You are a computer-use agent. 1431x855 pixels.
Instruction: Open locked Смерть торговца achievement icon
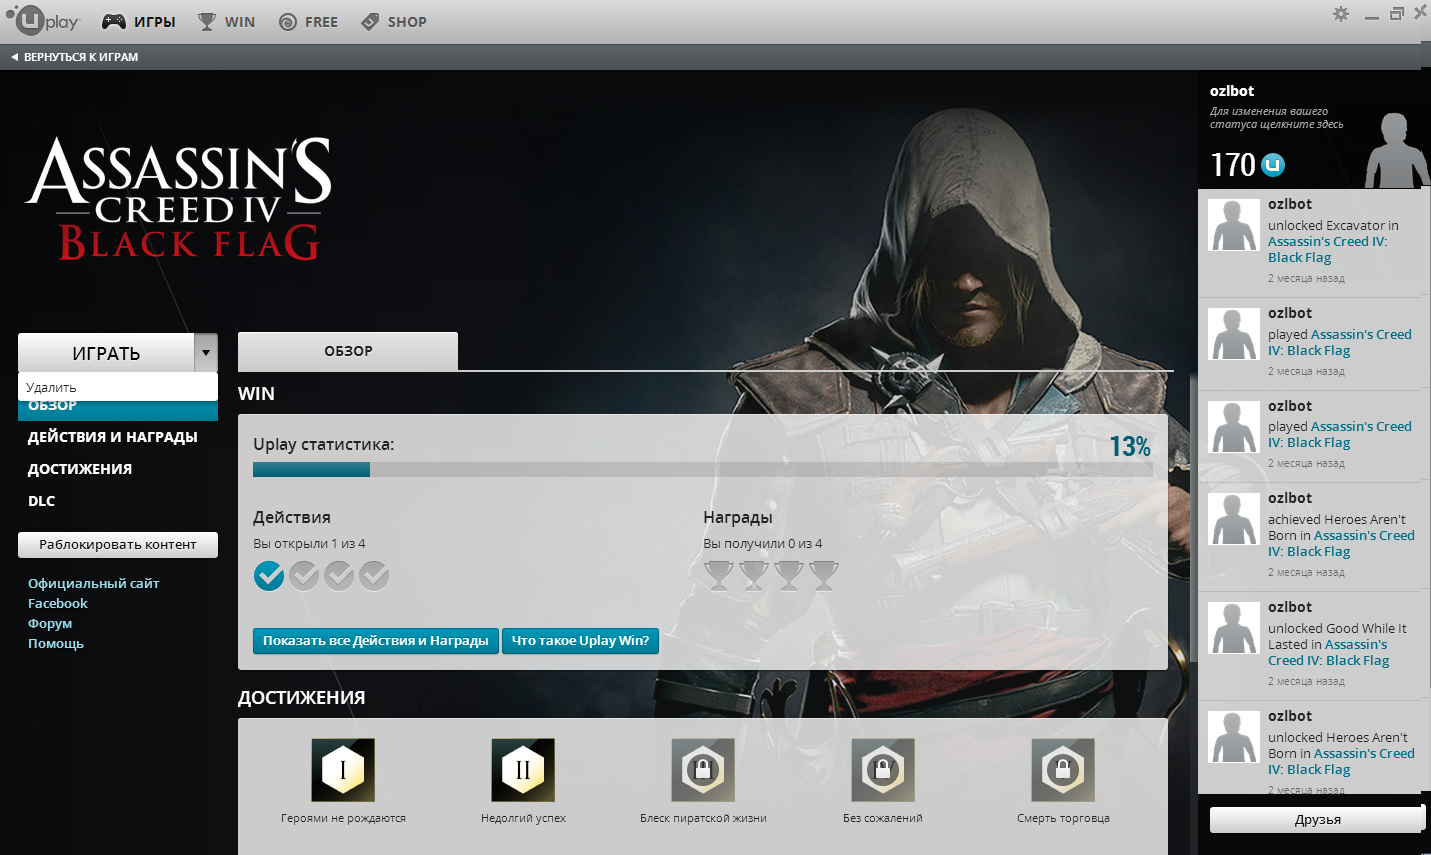click(1063, 770)
